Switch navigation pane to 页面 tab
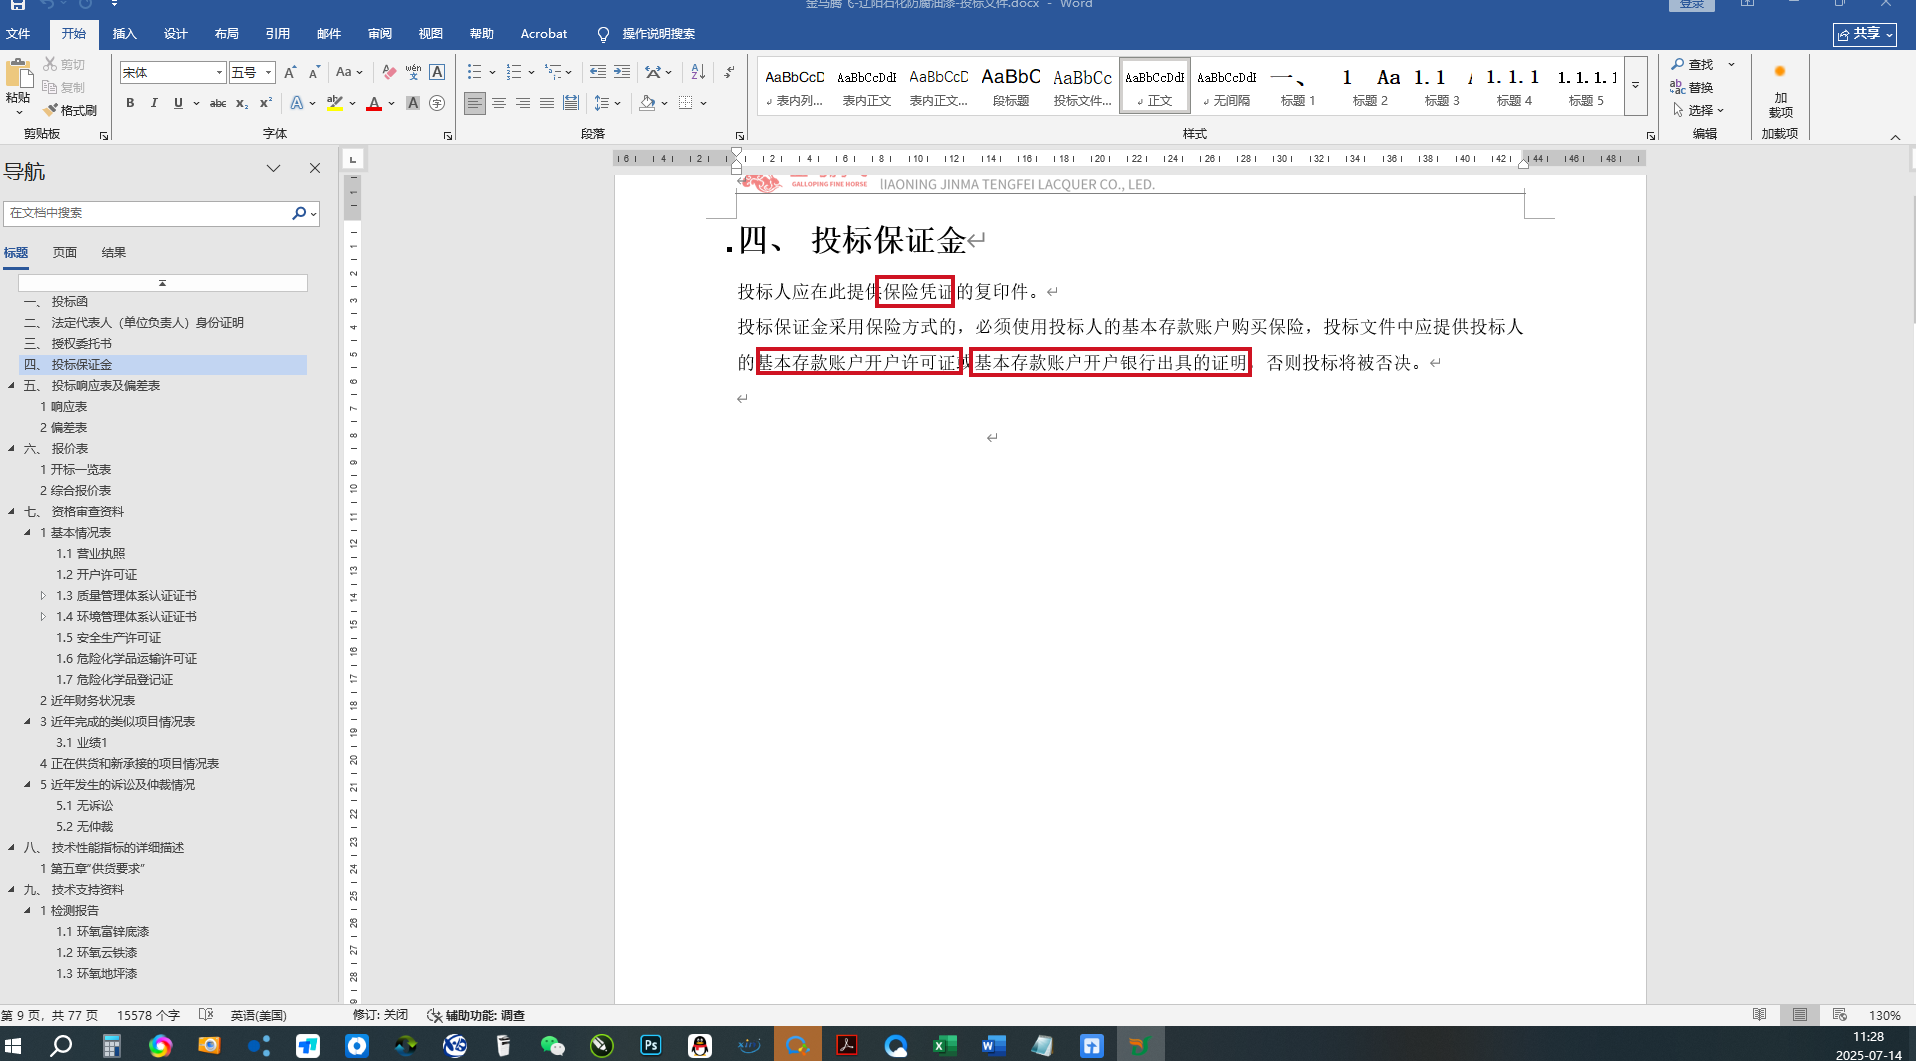Screen dimensions: 1916x1061 [x=65, y=252]
